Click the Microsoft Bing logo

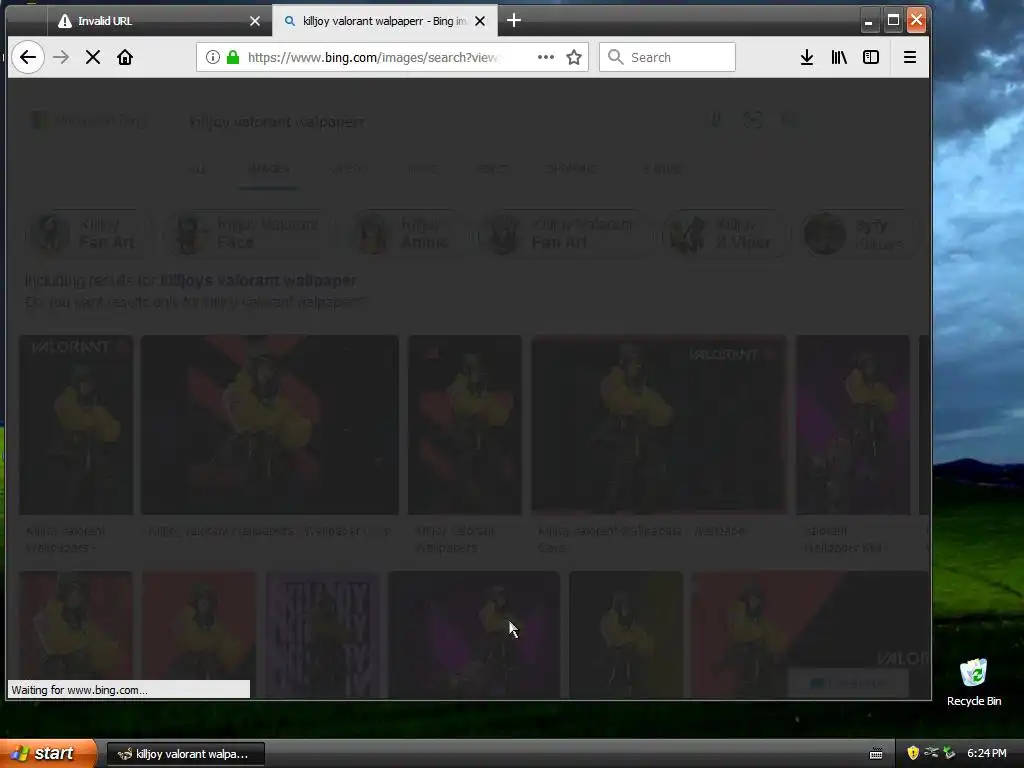click(90, 121)
